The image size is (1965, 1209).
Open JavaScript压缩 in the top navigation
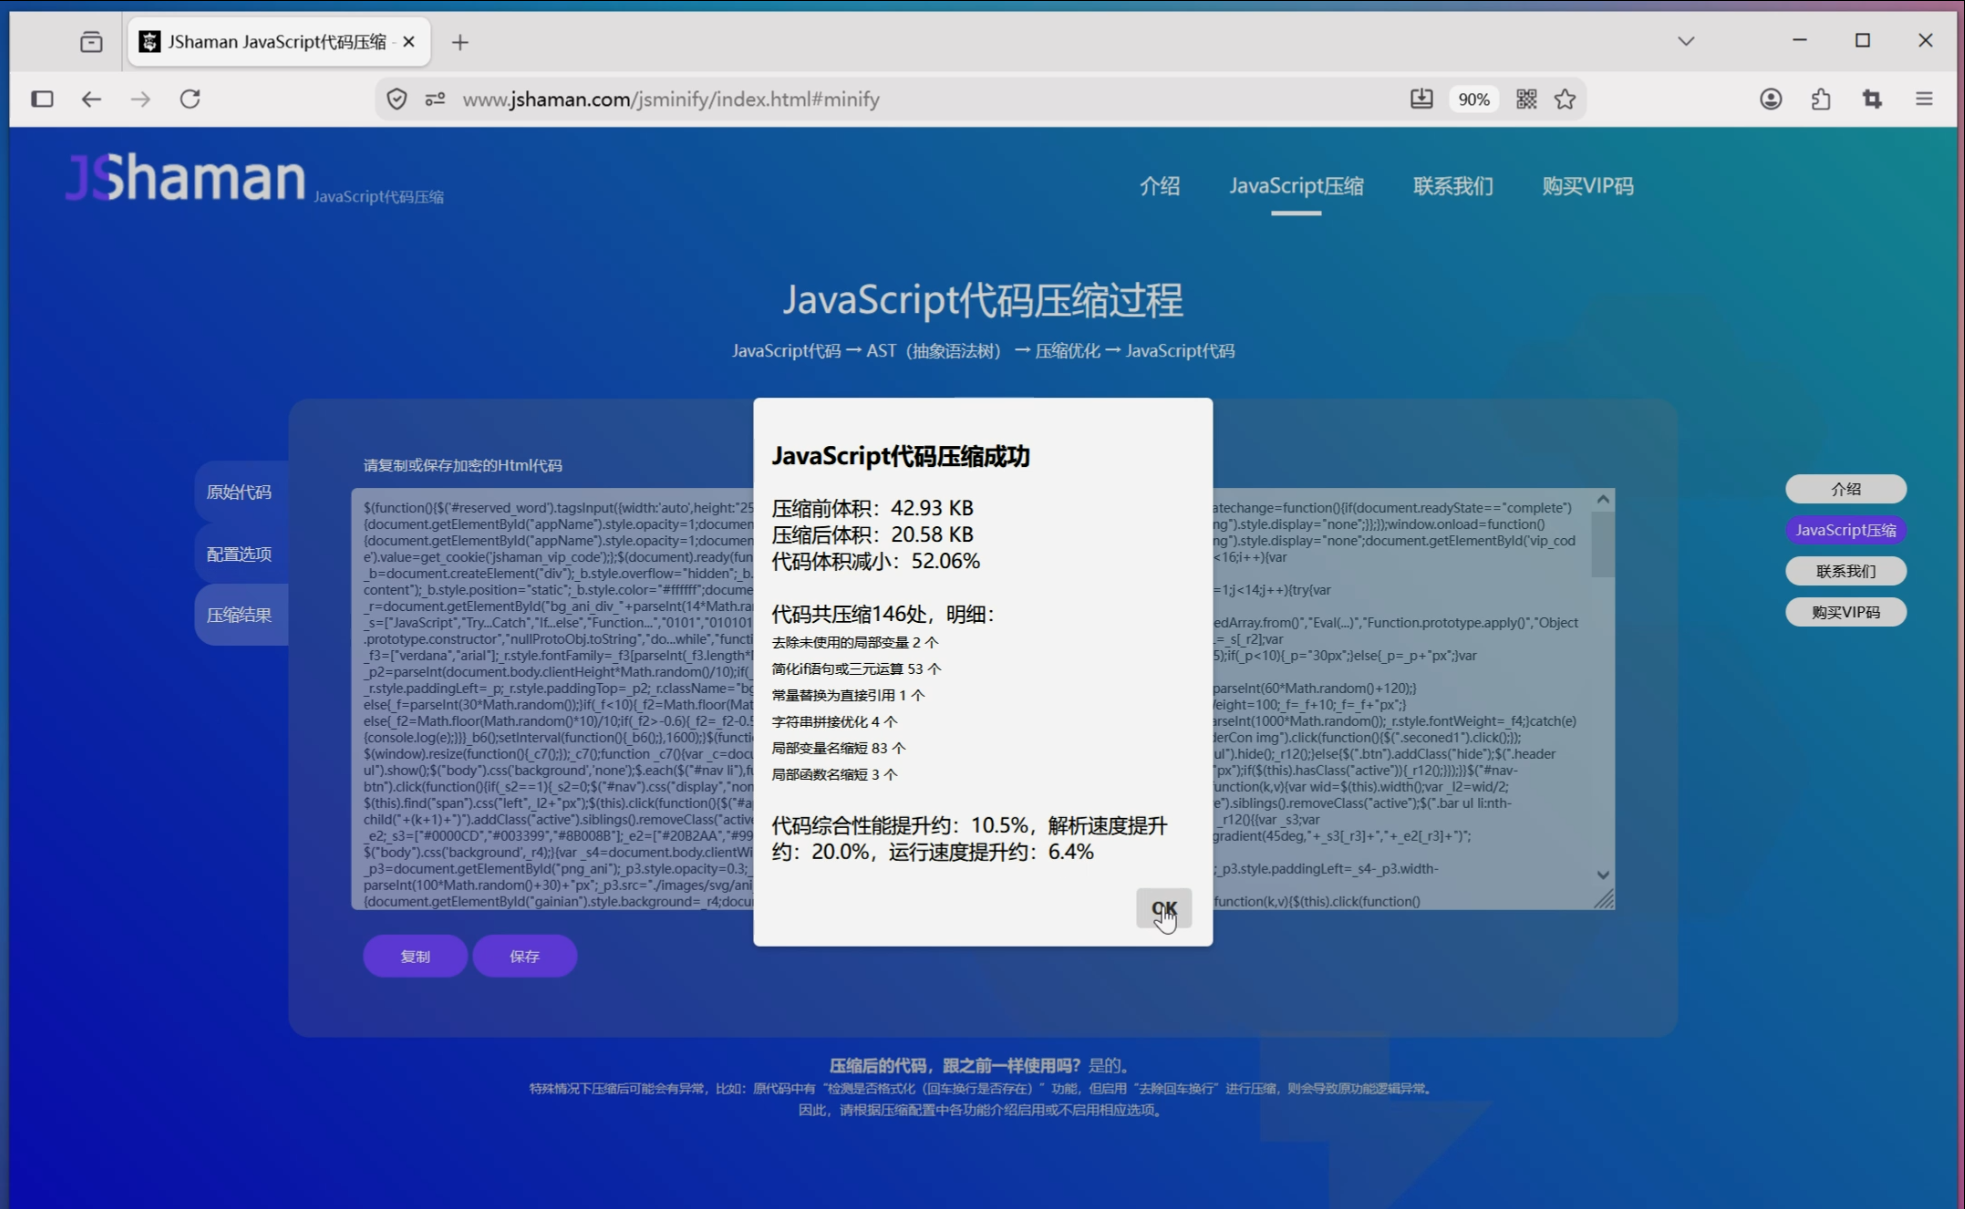[x=1296, y=186]
